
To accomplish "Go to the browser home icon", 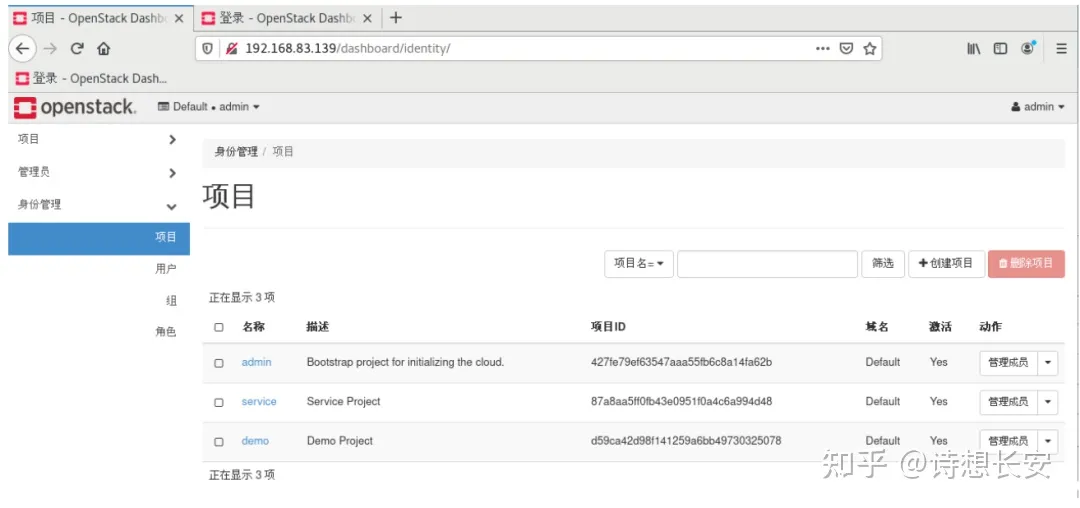I will [104, 48].
